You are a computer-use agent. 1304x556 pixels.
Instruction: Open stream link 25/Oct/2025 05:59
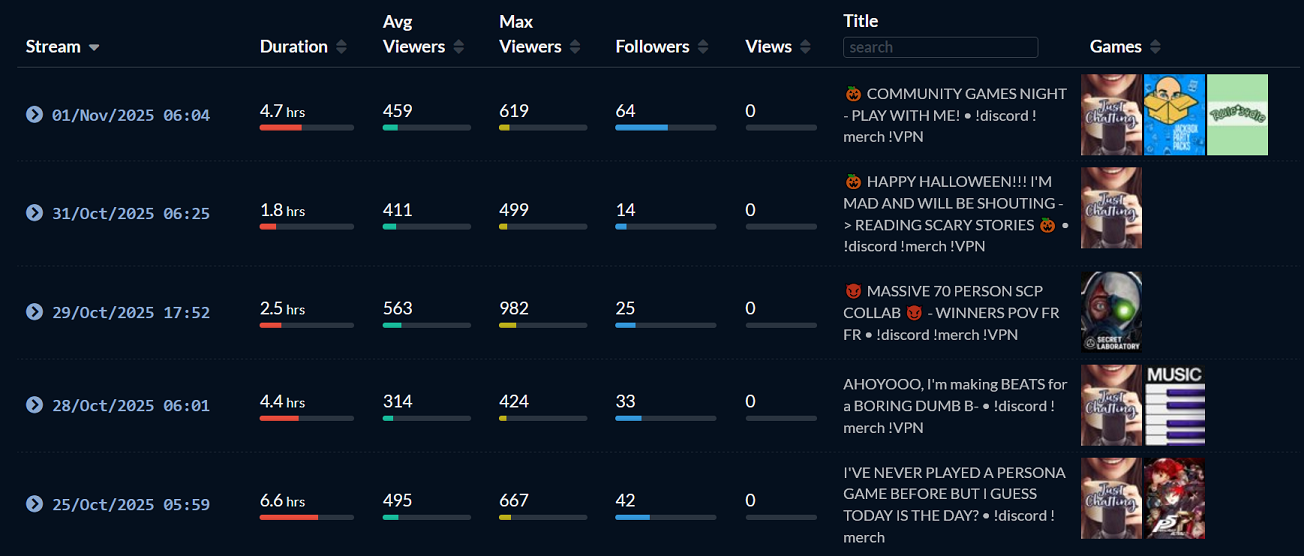coord(131,504)
